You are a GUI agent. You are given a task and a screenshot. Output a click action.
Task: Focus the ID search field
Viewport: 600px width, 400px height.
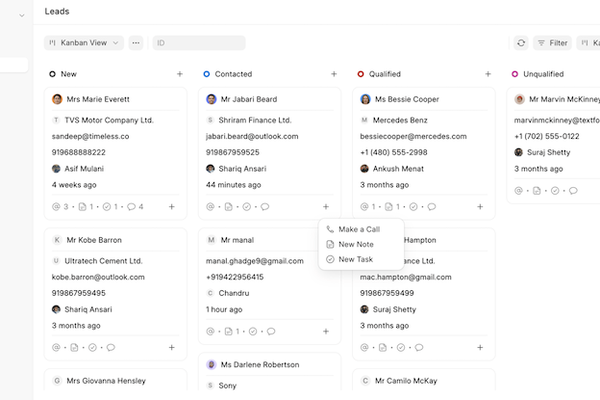(x=199, y=43)
